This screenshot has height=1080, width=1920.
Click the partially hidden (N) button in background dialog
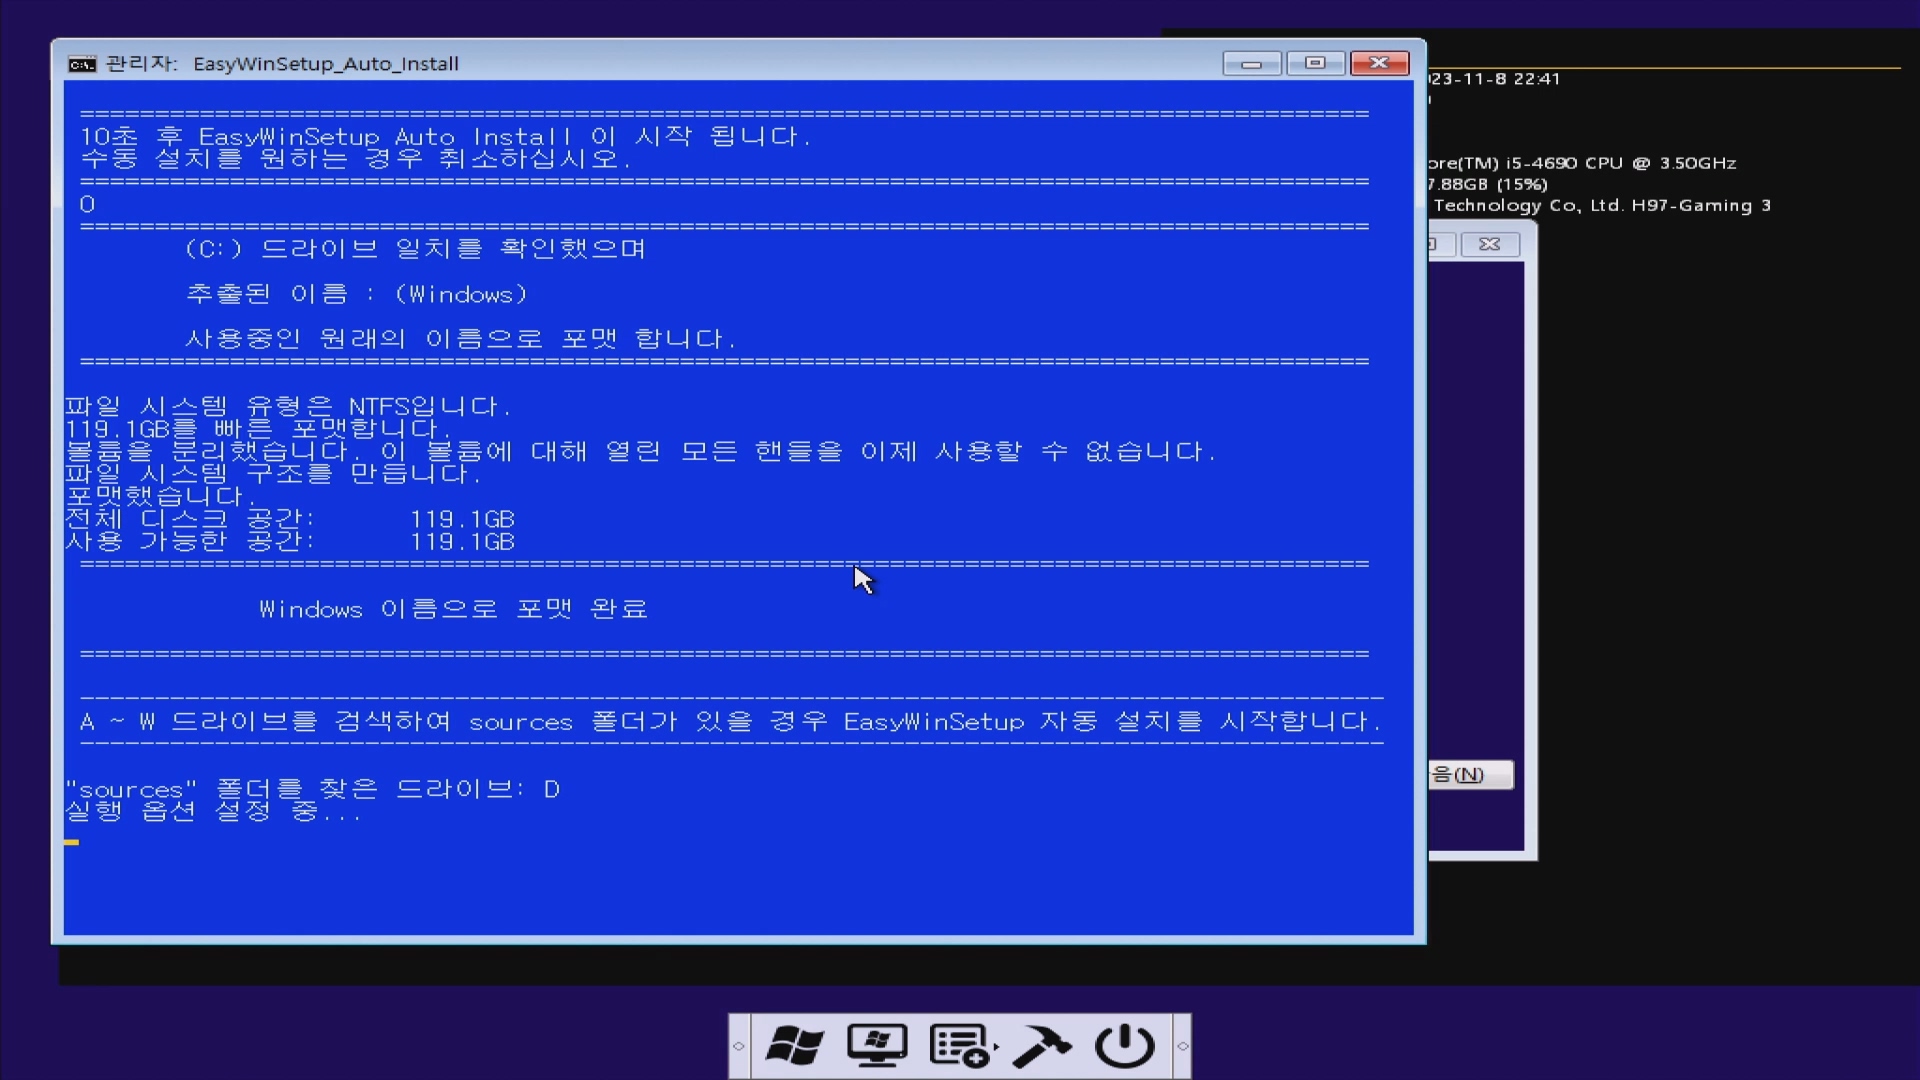point(1469,774)
